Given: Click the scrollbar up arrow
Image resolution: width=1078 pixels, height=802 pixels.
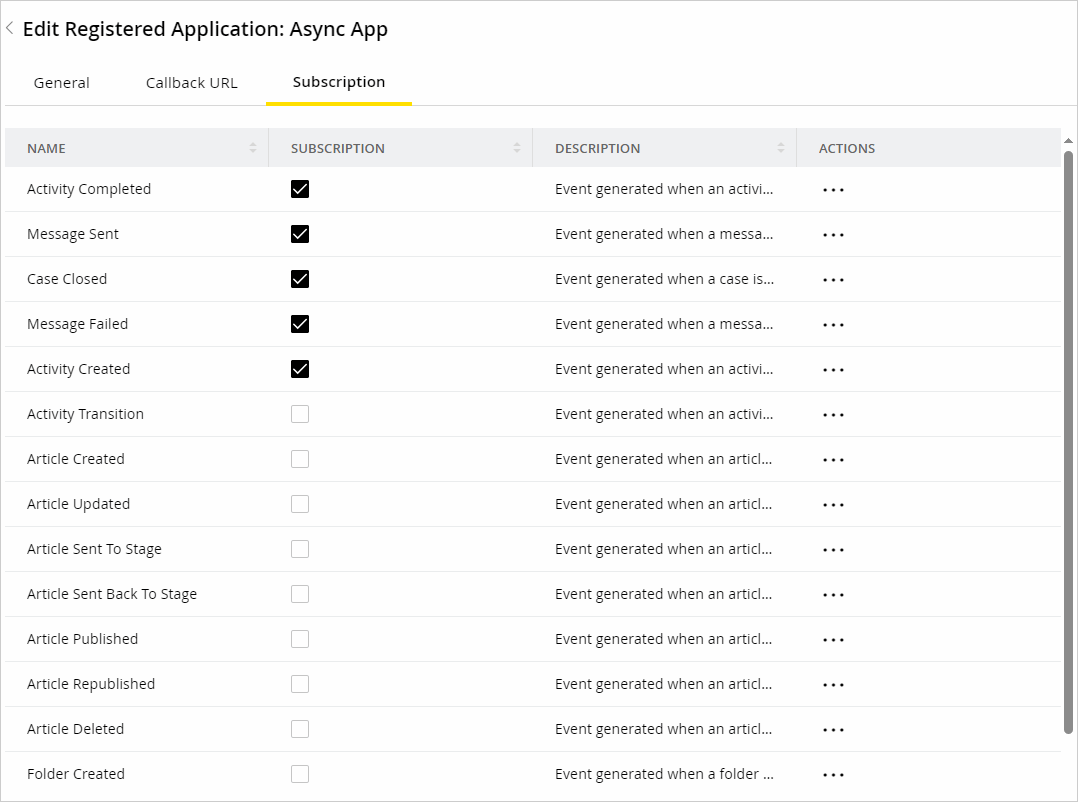Looking at the screenshot, I should point(1068,141).
